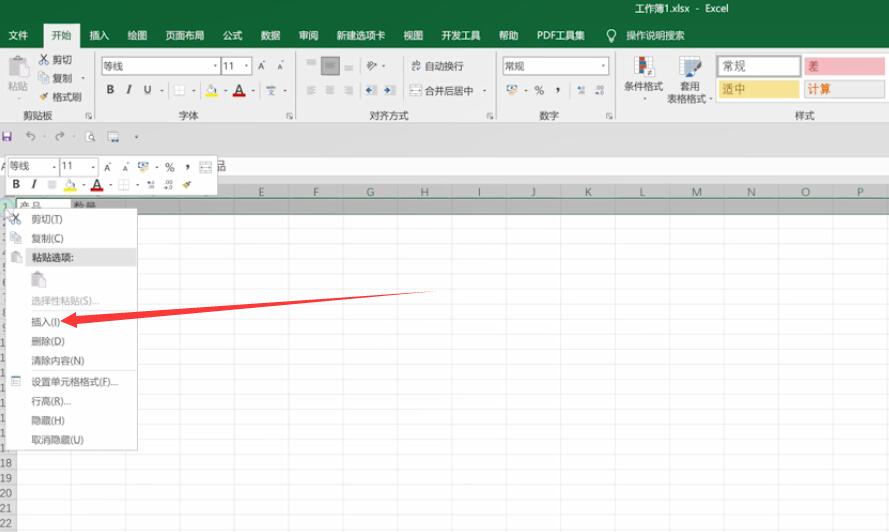Align text left in the ribbon

click(311, 90)
